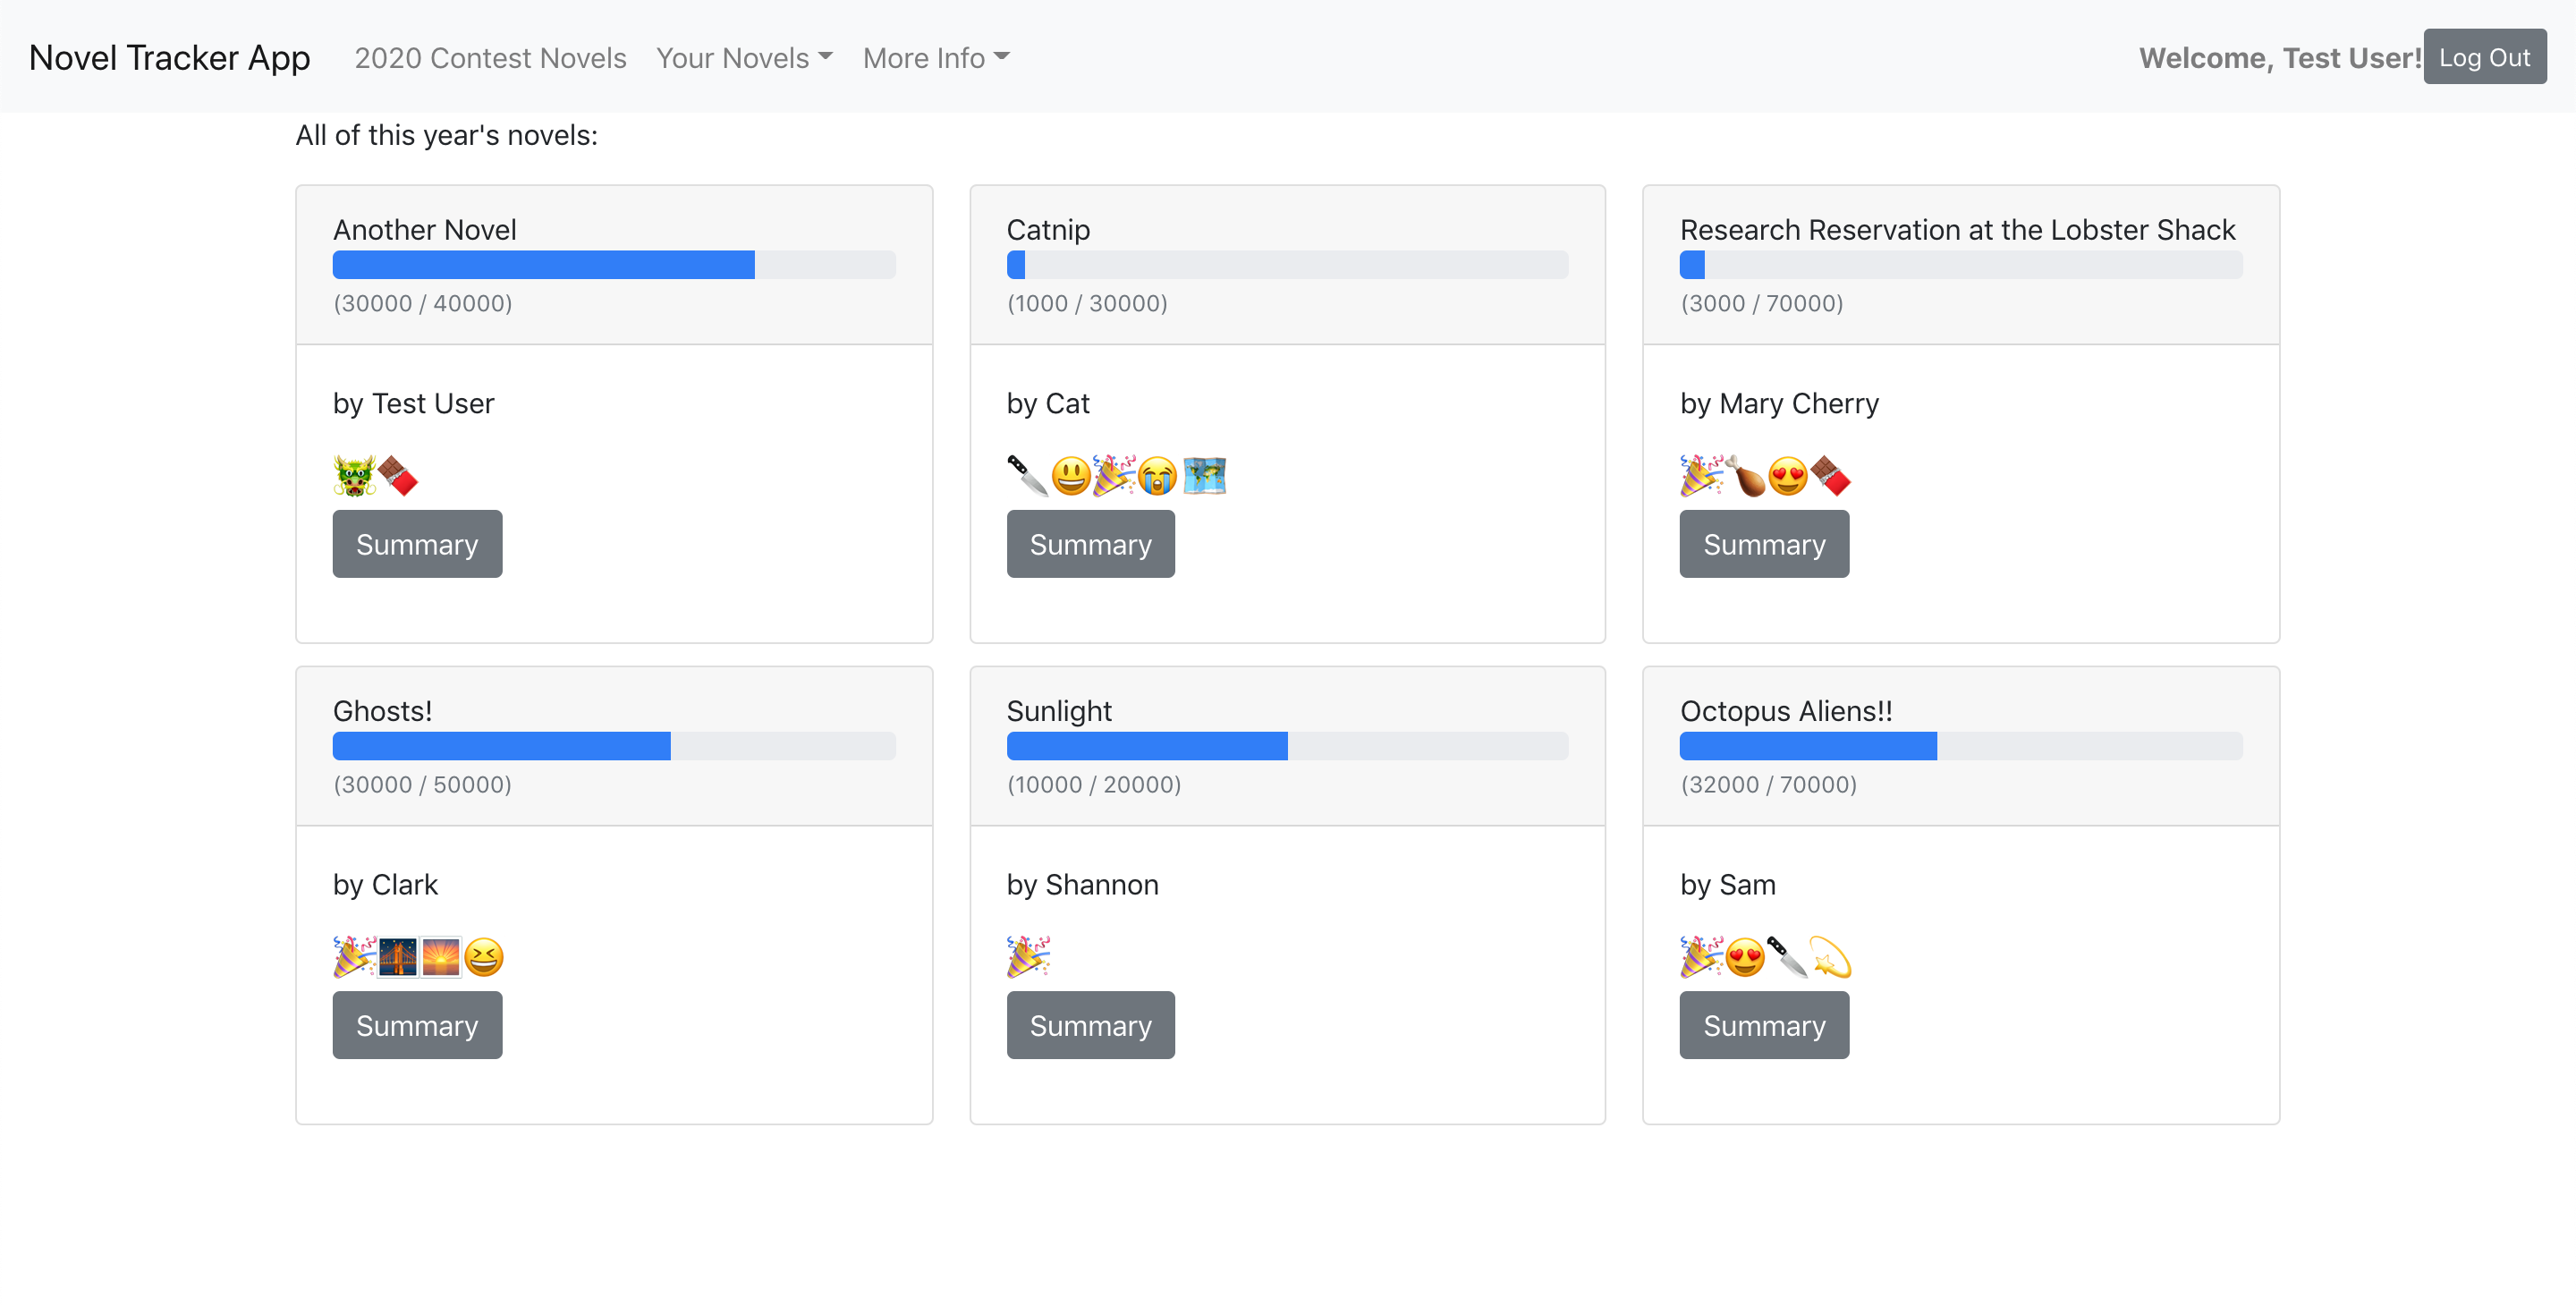Click the Sunlight card title

coord(1058,711)
